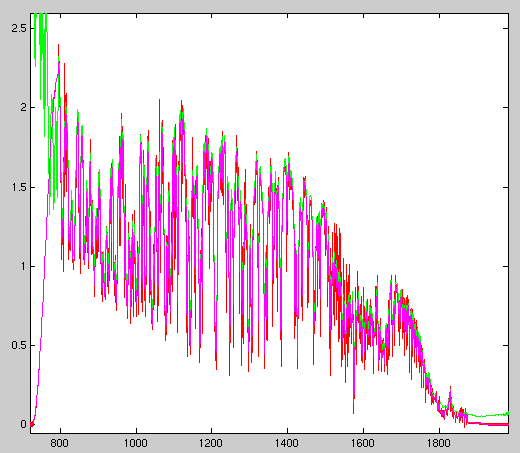Click the 2.5 y-axis tick label
This screenshot has width=520, height=453.
[19, 28]
